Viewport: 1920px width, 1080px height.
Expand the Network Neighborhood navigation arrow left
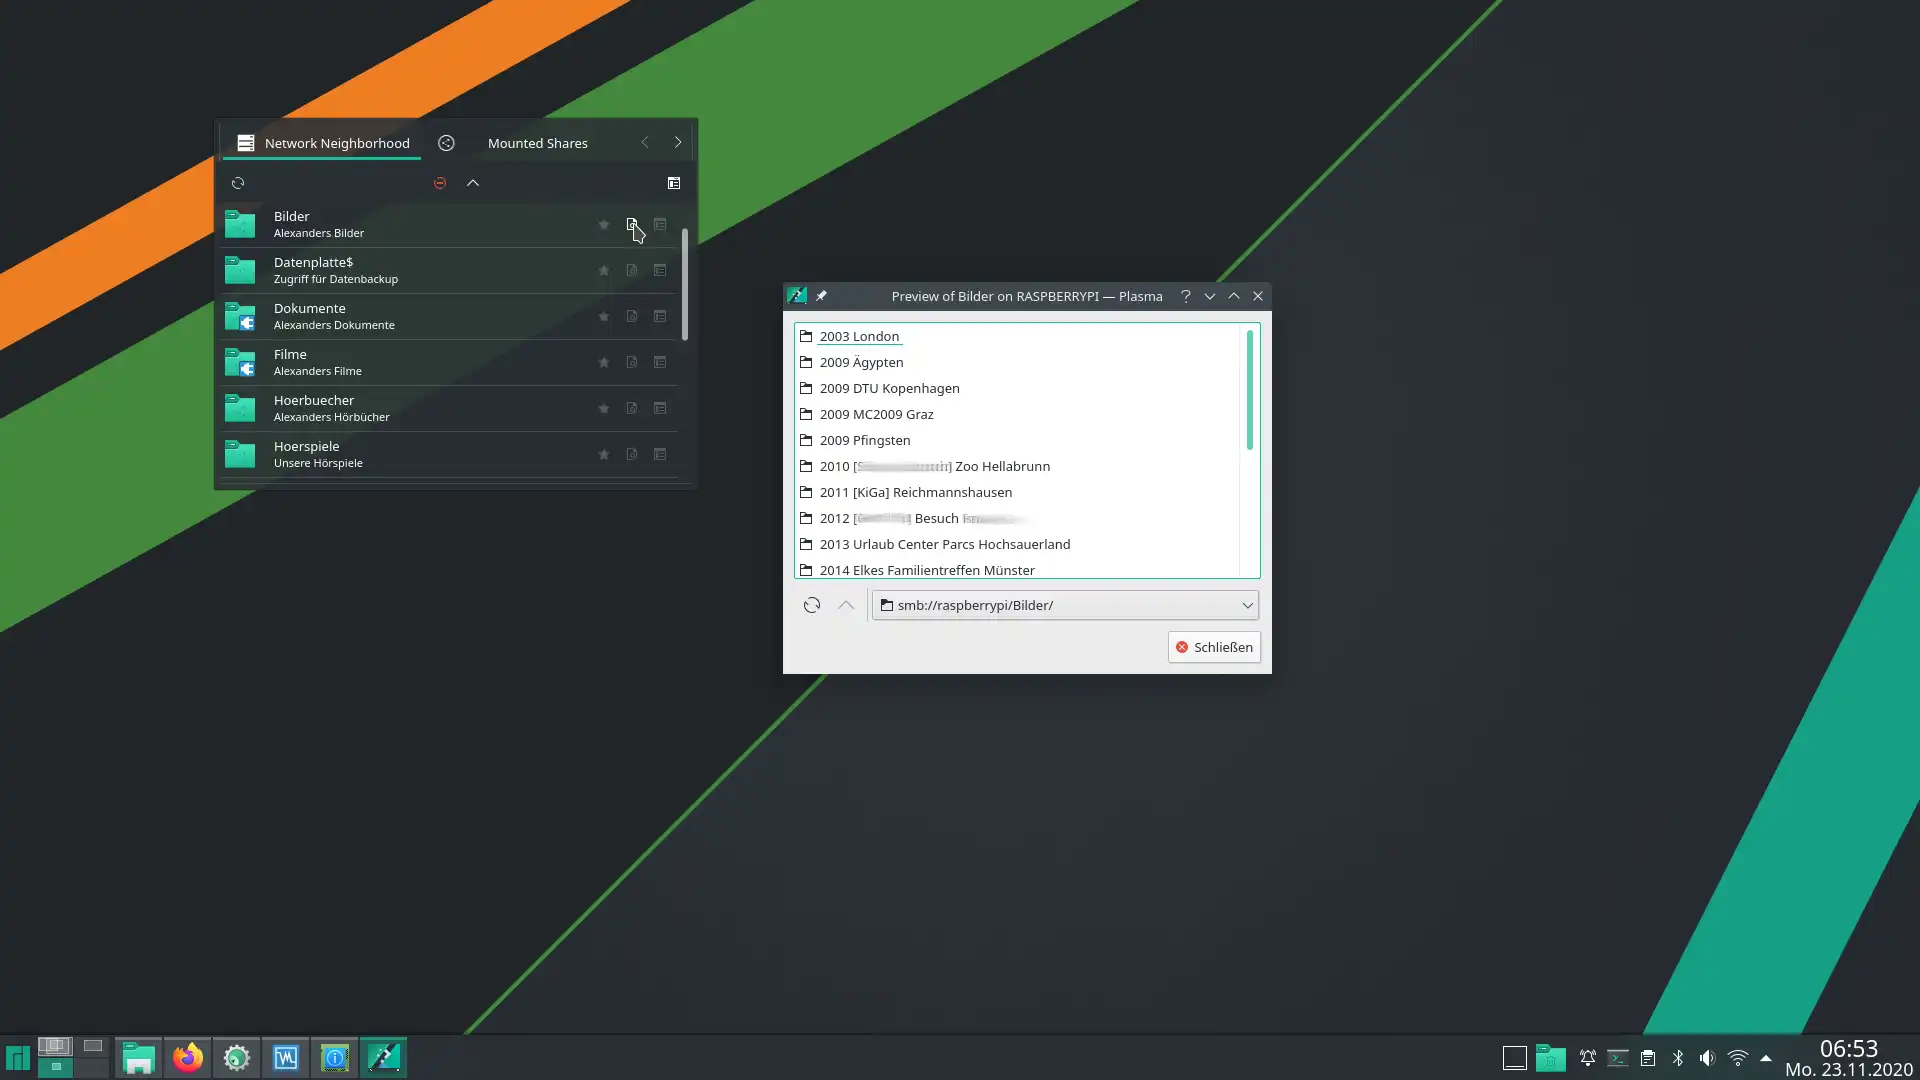point(645,142)
